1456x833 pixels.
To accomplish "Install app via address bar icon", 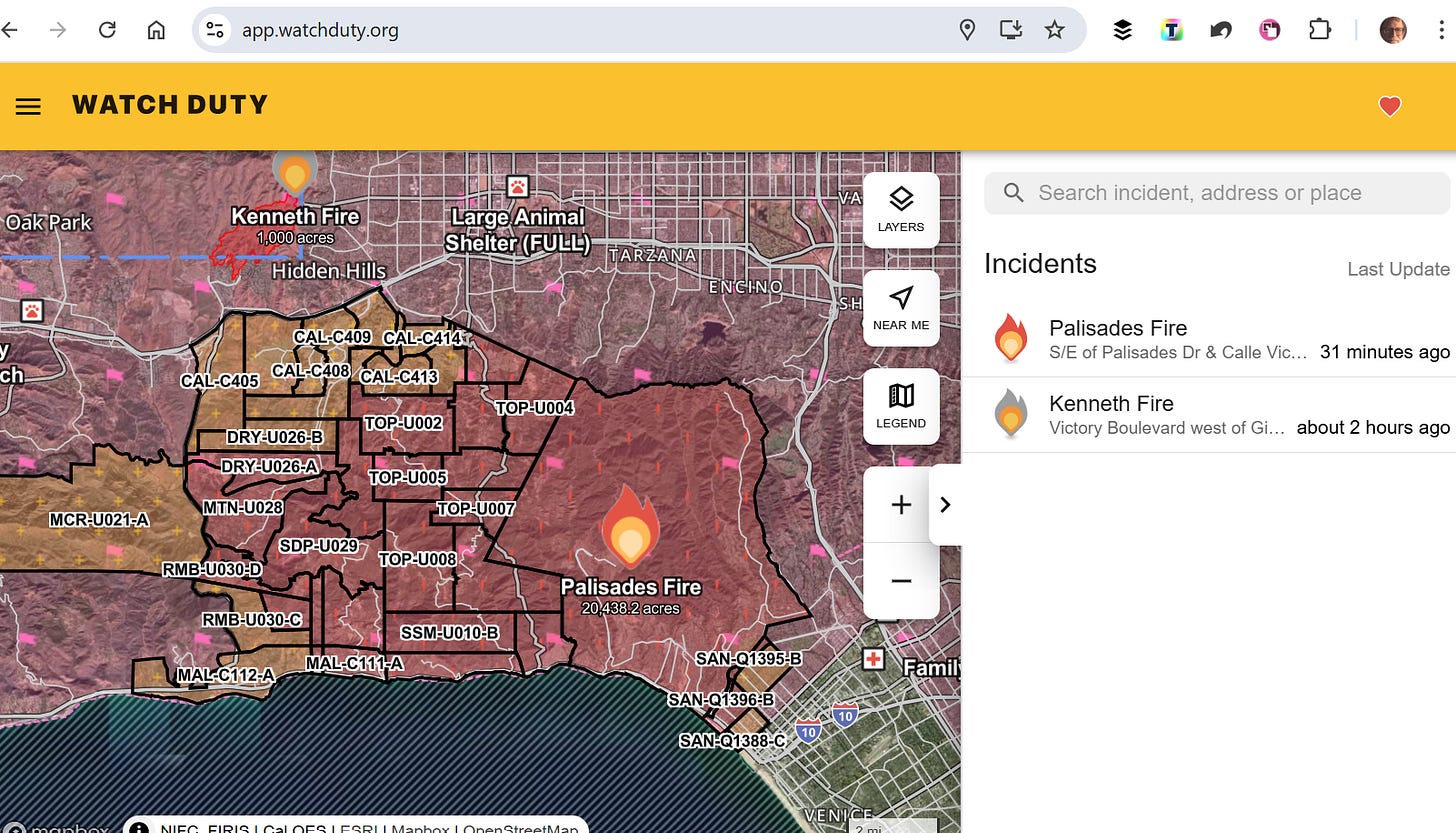I will click(1011, 30).
